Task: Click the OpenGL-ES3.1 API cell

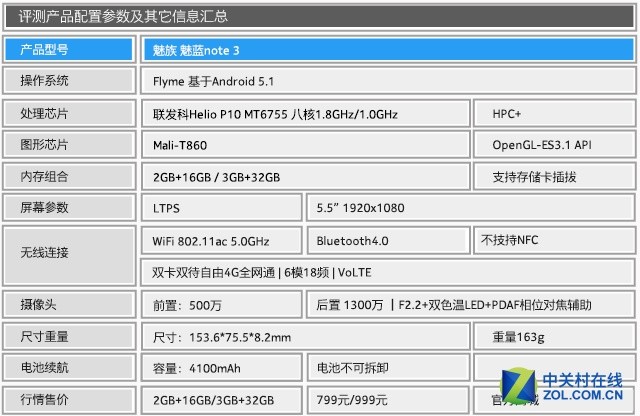Action: tap(555, 145)
